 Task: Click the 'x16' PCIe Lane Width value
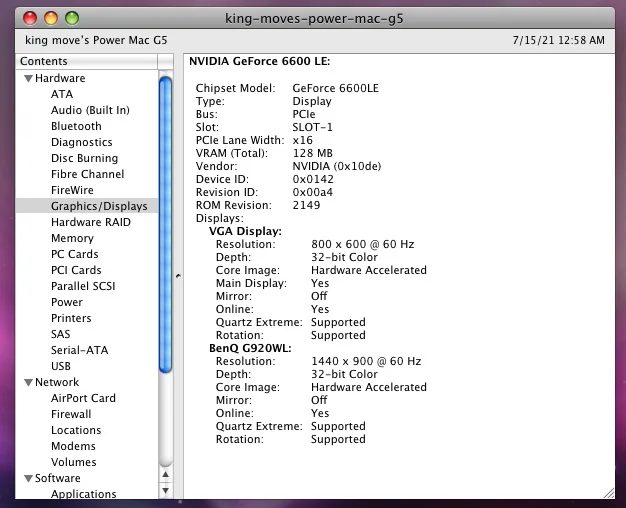click(x=302, y=140)
